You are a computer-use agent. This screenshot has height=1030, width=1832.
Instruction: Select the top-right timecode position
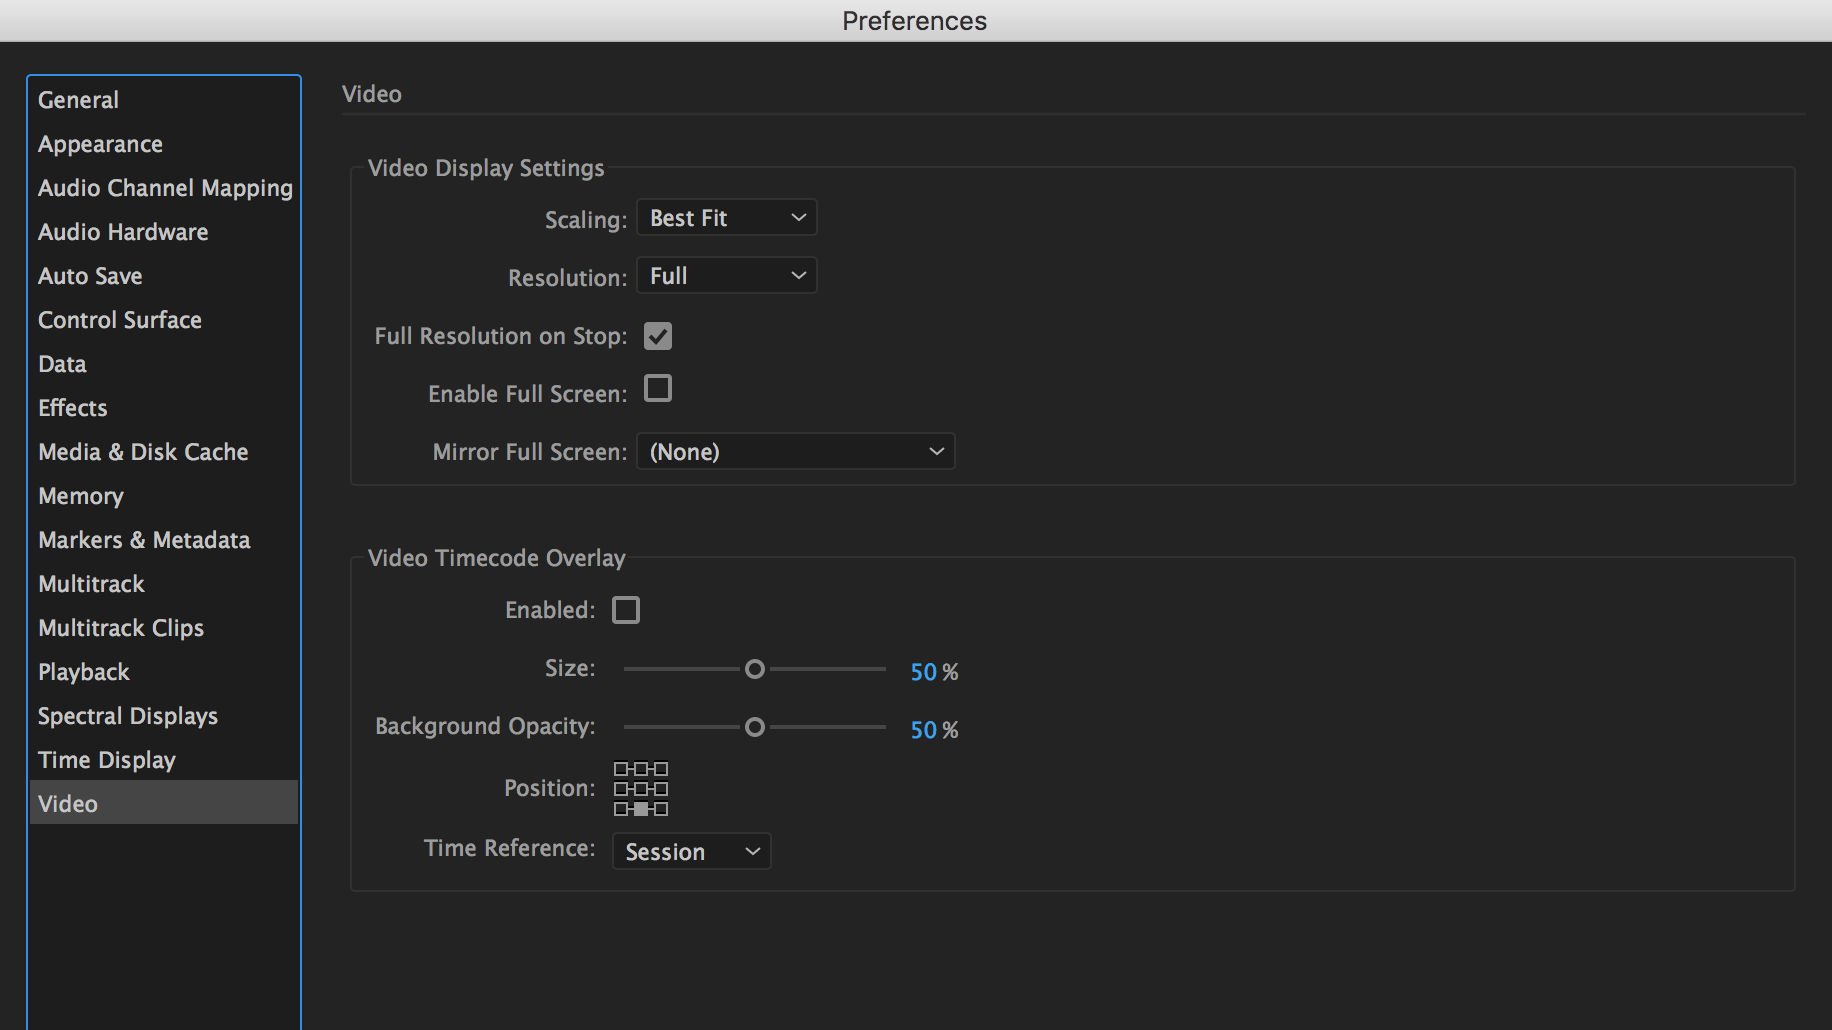click(x=661, y=768)
